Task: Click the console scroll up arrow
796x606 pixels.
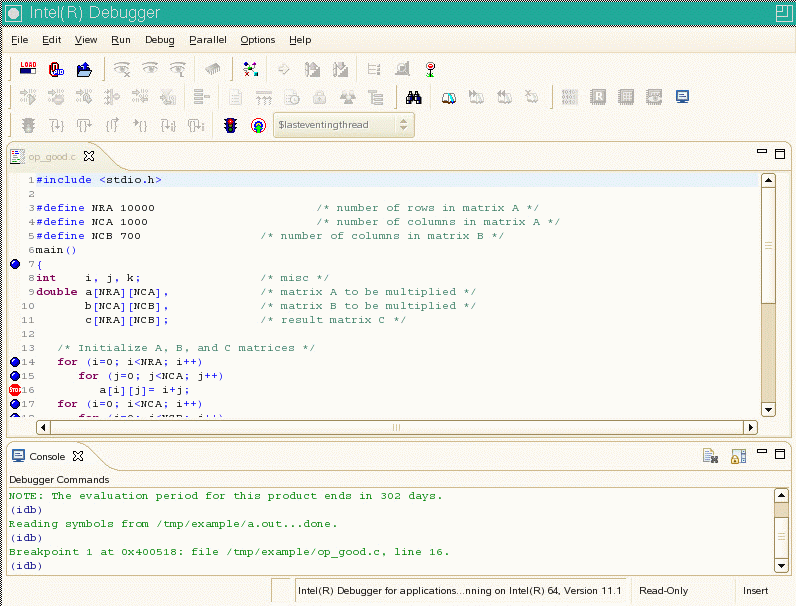Action: [781, 495]
